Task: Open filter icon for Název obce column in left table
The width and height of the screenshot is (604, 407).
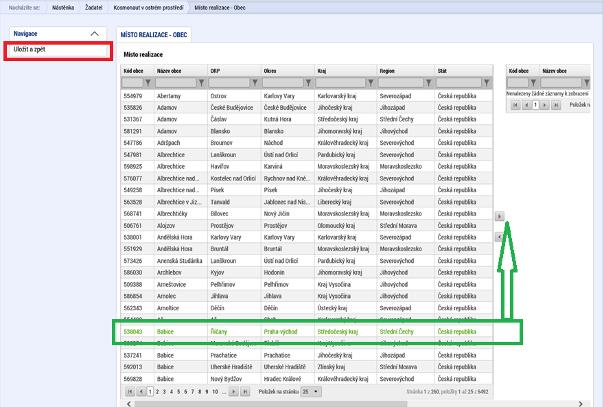Action: pos(201,83)
